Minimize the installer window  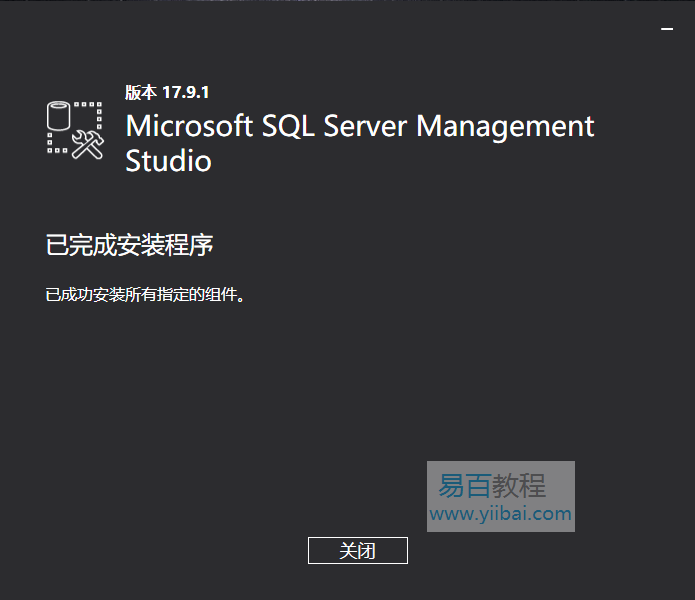667,30
